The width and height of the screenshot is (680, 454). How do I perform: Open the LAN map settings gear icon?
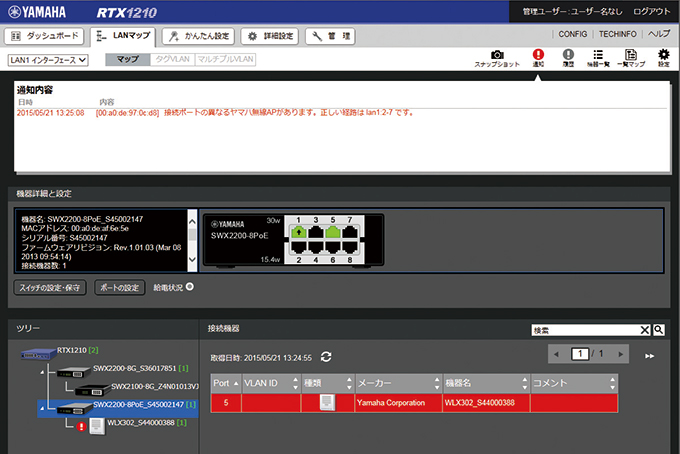(x=664, y=58)
